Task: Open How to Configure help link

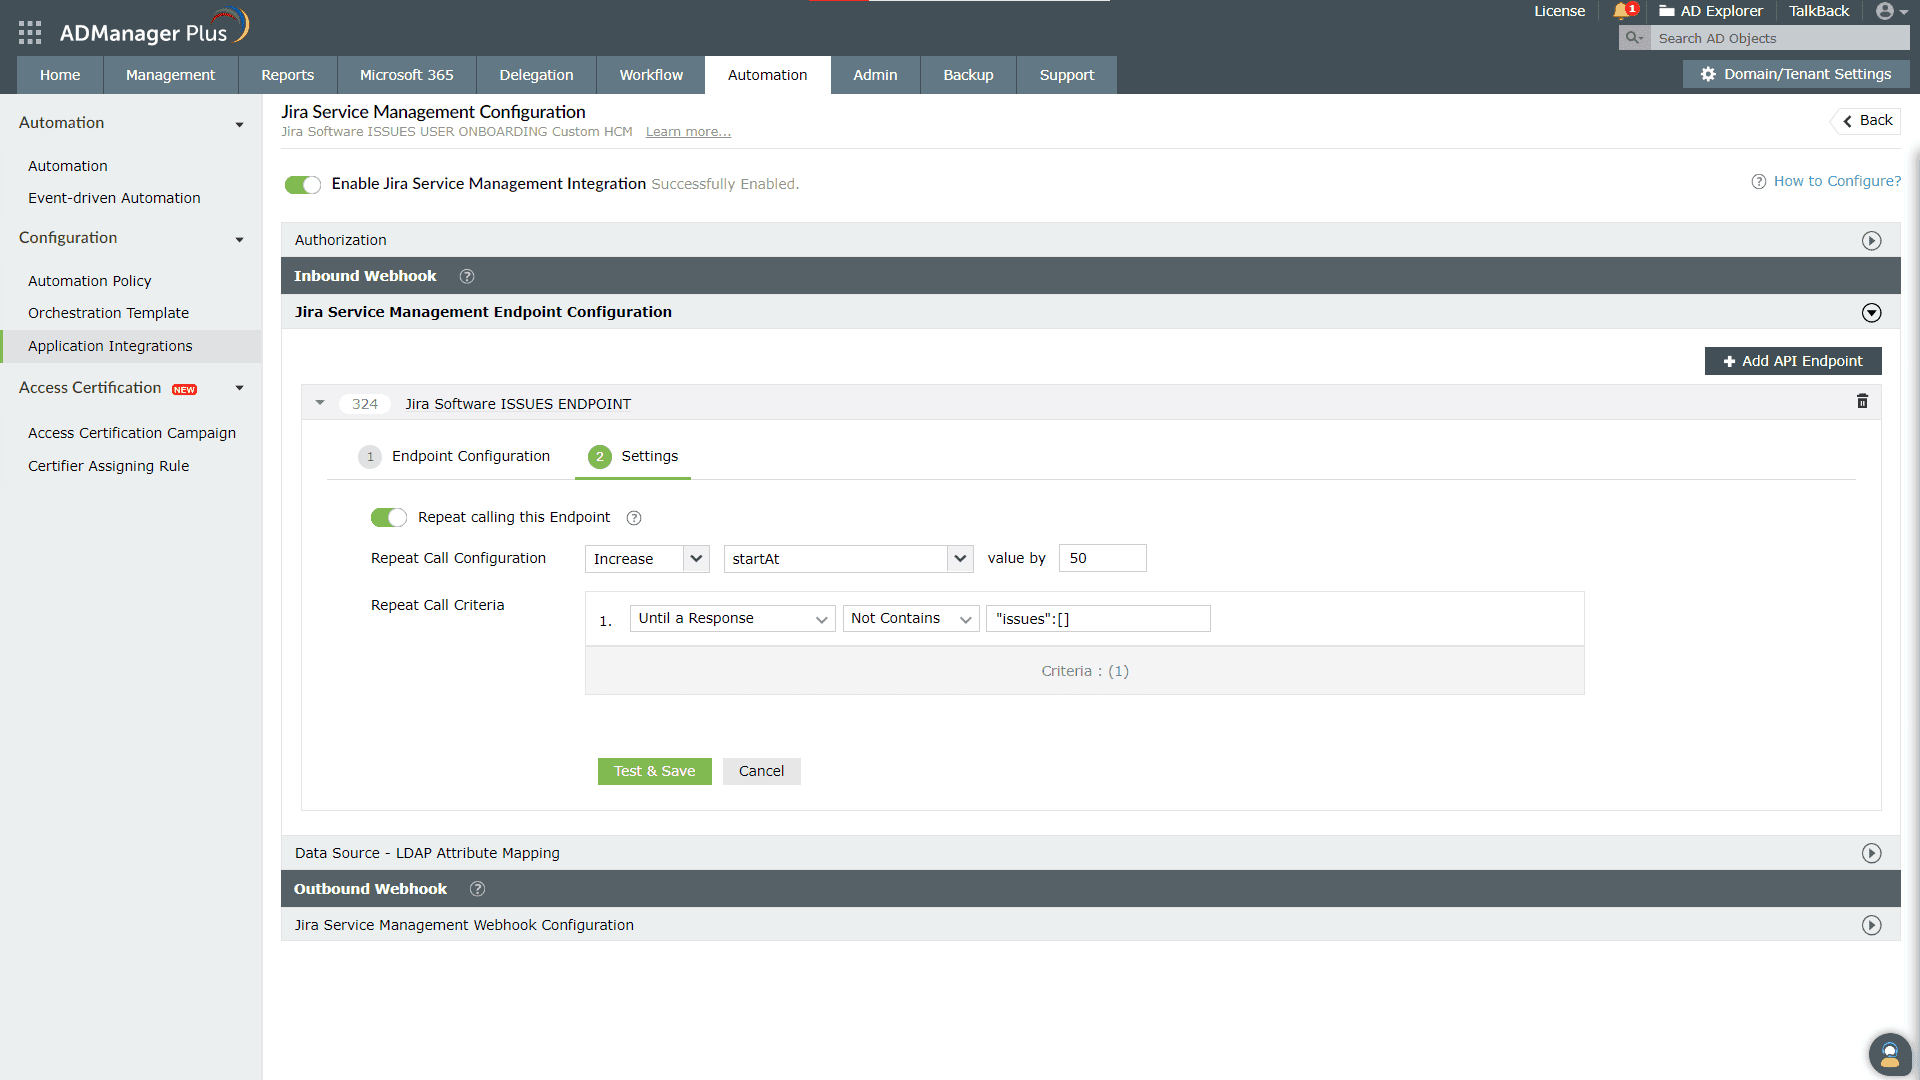Action: click(x=1826, y=181)
